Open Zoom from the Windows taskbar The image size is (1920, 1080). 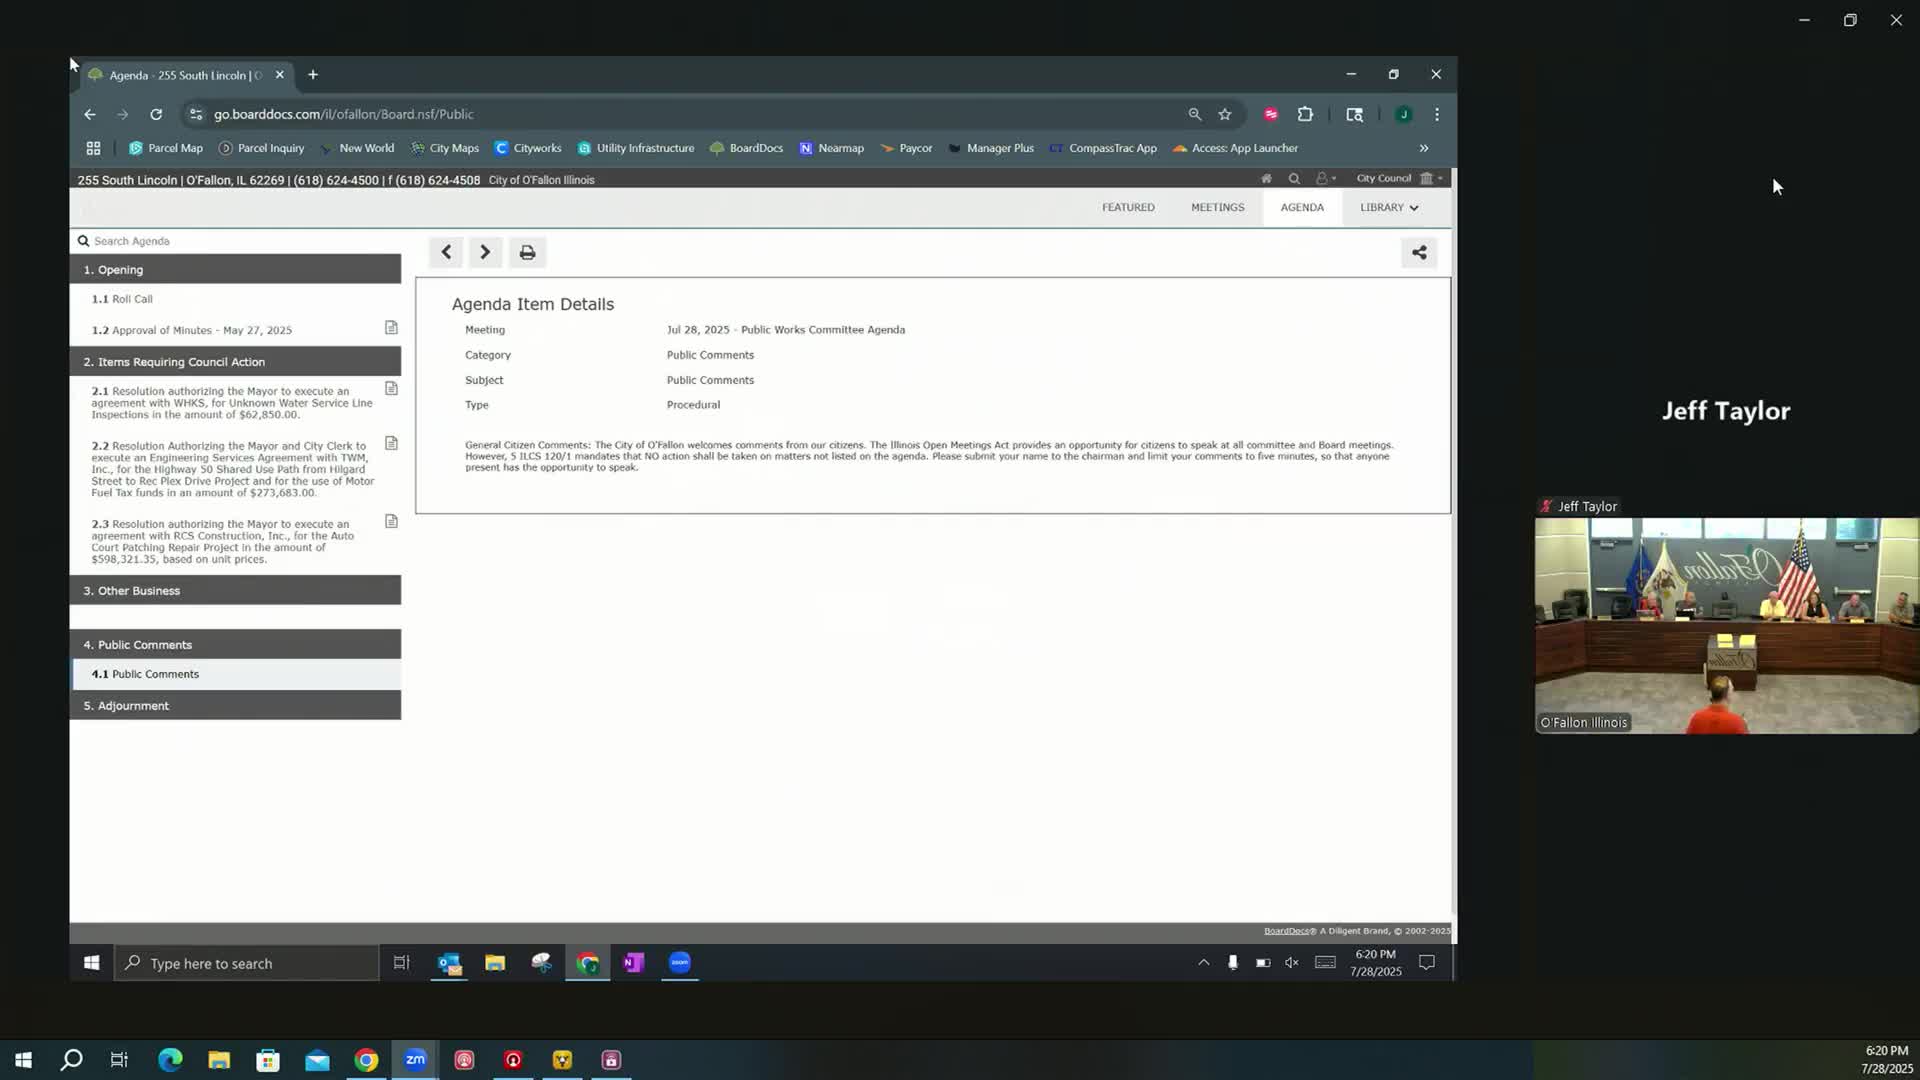(415, 1060)
